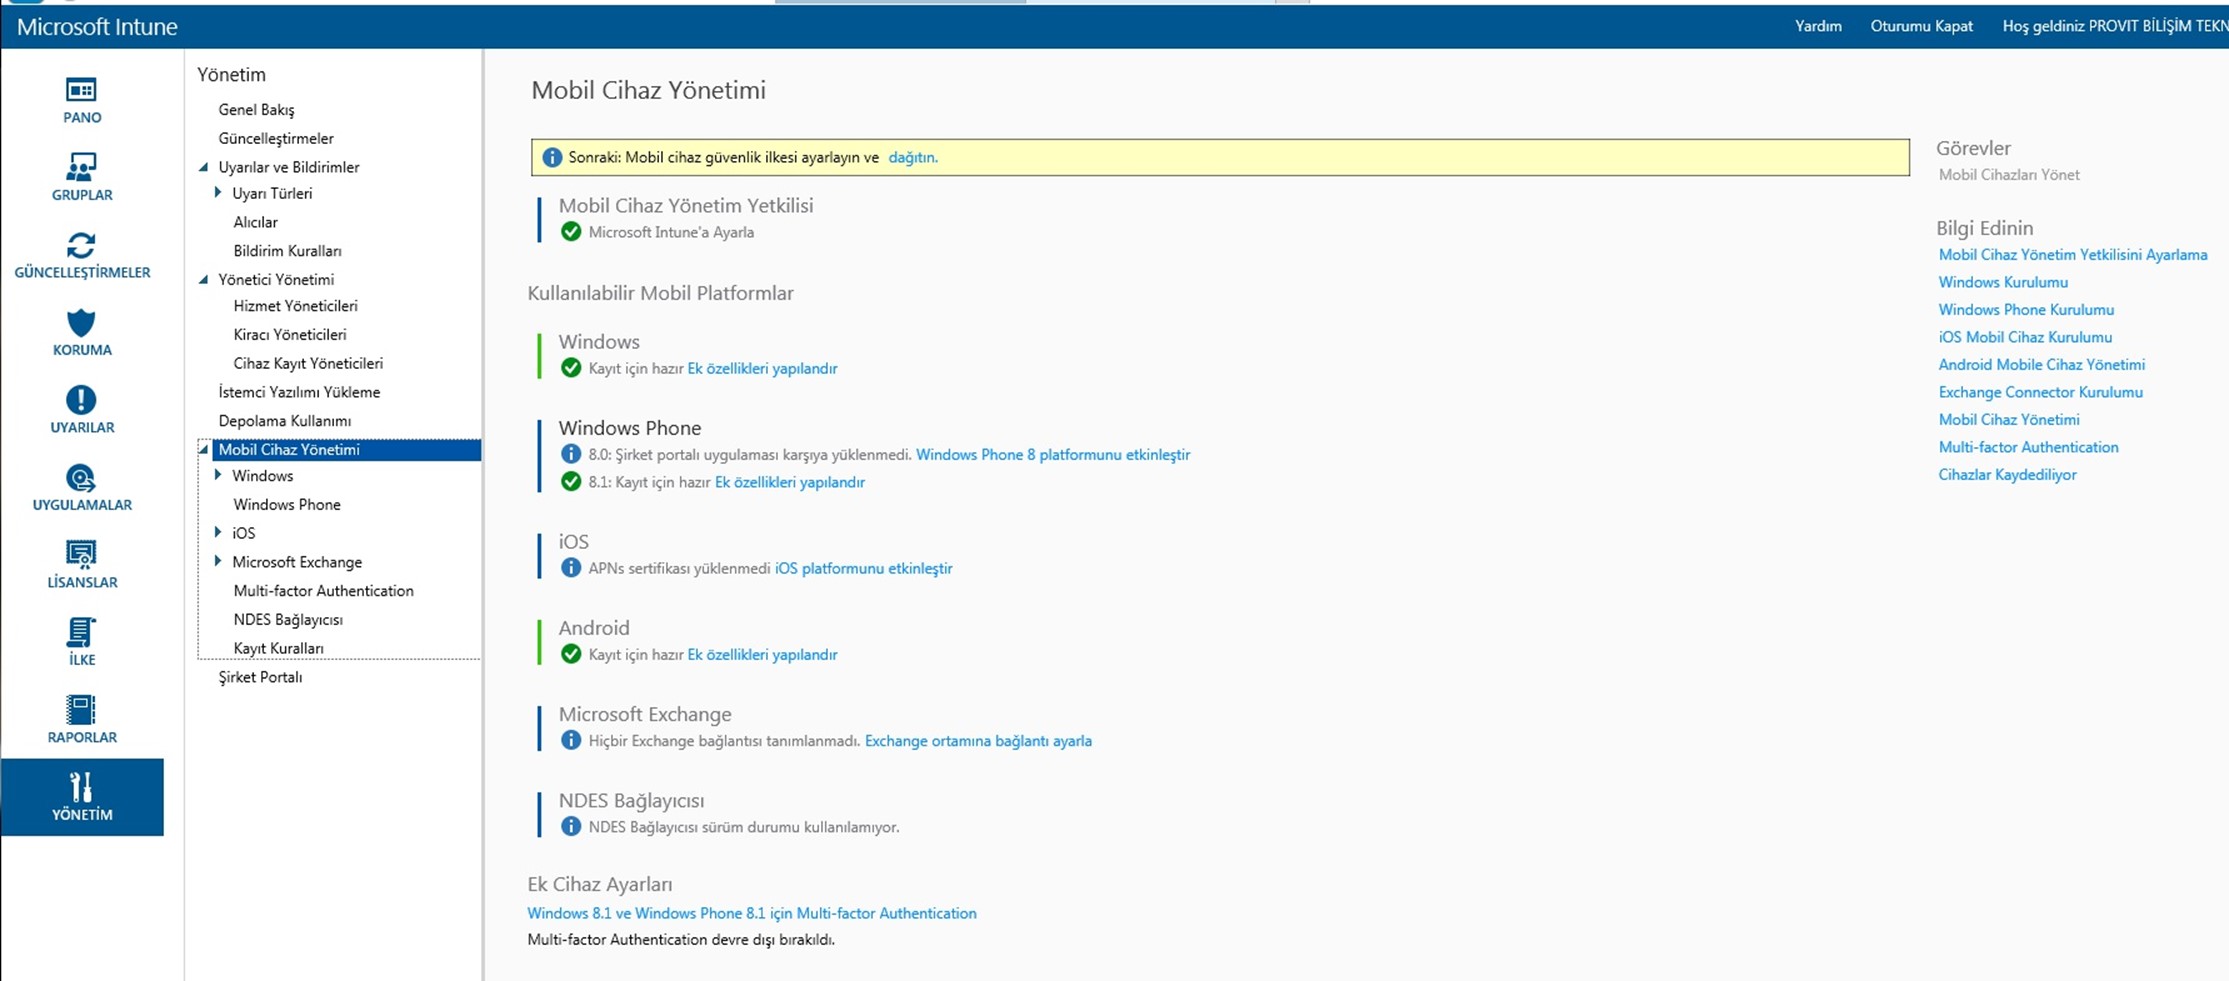Click Ek özellikleri yapılandır under Windows
The width and height of the screenshot is (2229, 981).
[762, 368]
